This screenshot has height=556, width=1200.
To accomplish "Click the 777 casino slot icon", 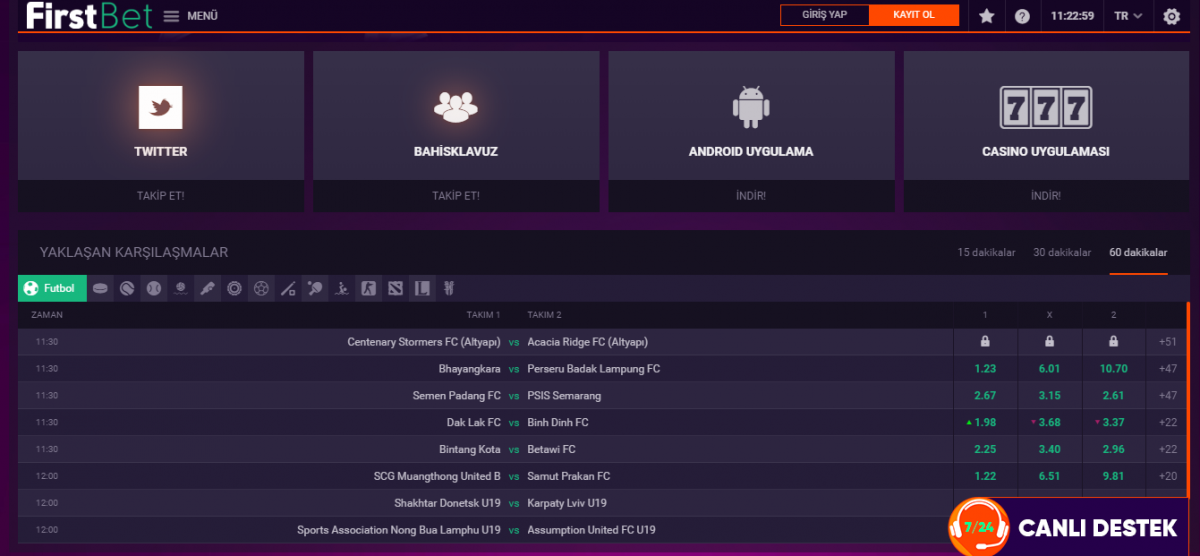I will pos(1046,106).
